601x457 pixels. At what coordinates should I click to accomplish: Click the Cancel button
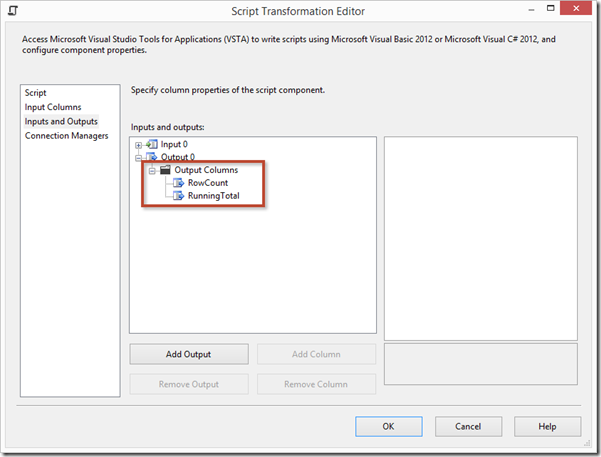468,426
